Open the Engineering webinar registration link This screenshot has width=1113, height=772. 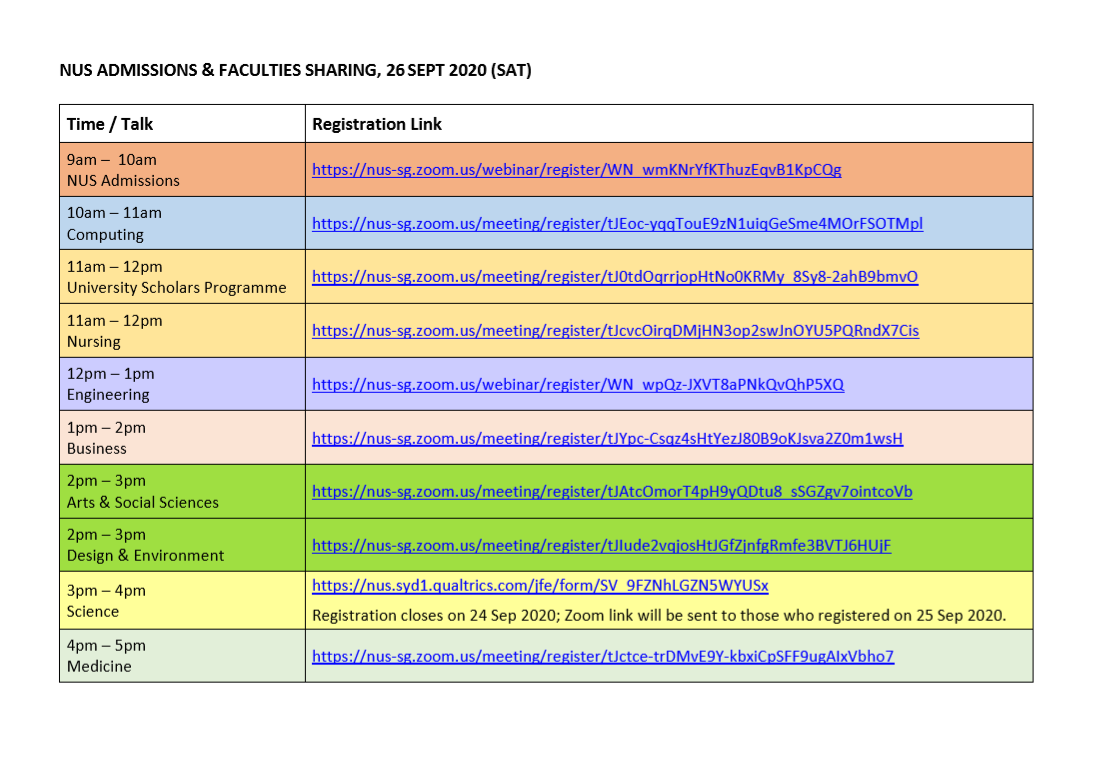coord(578,385)
